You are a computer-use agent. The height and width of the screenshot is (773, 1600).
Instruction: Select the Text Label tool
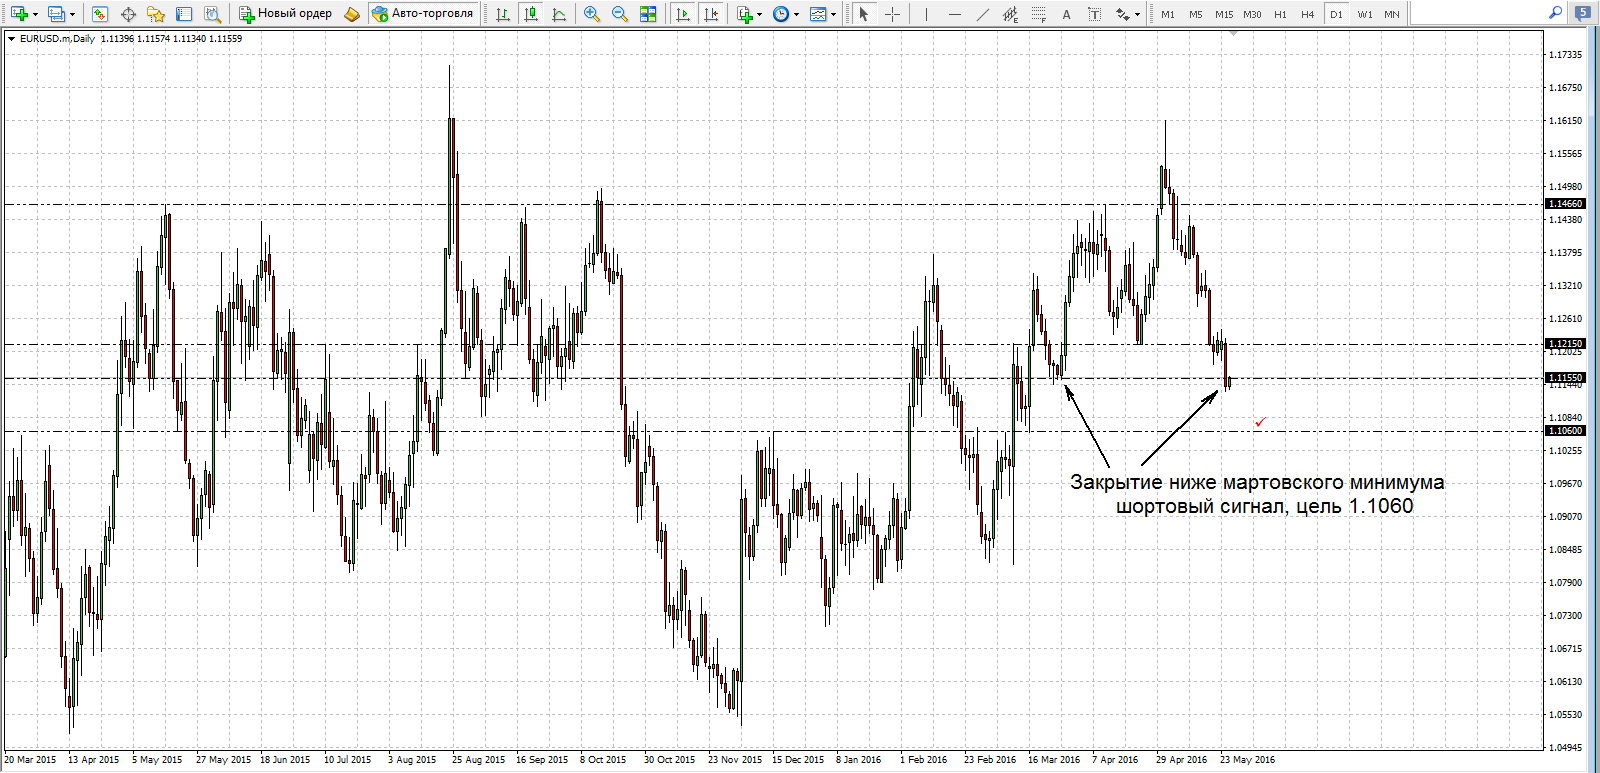pos(1094,14)
